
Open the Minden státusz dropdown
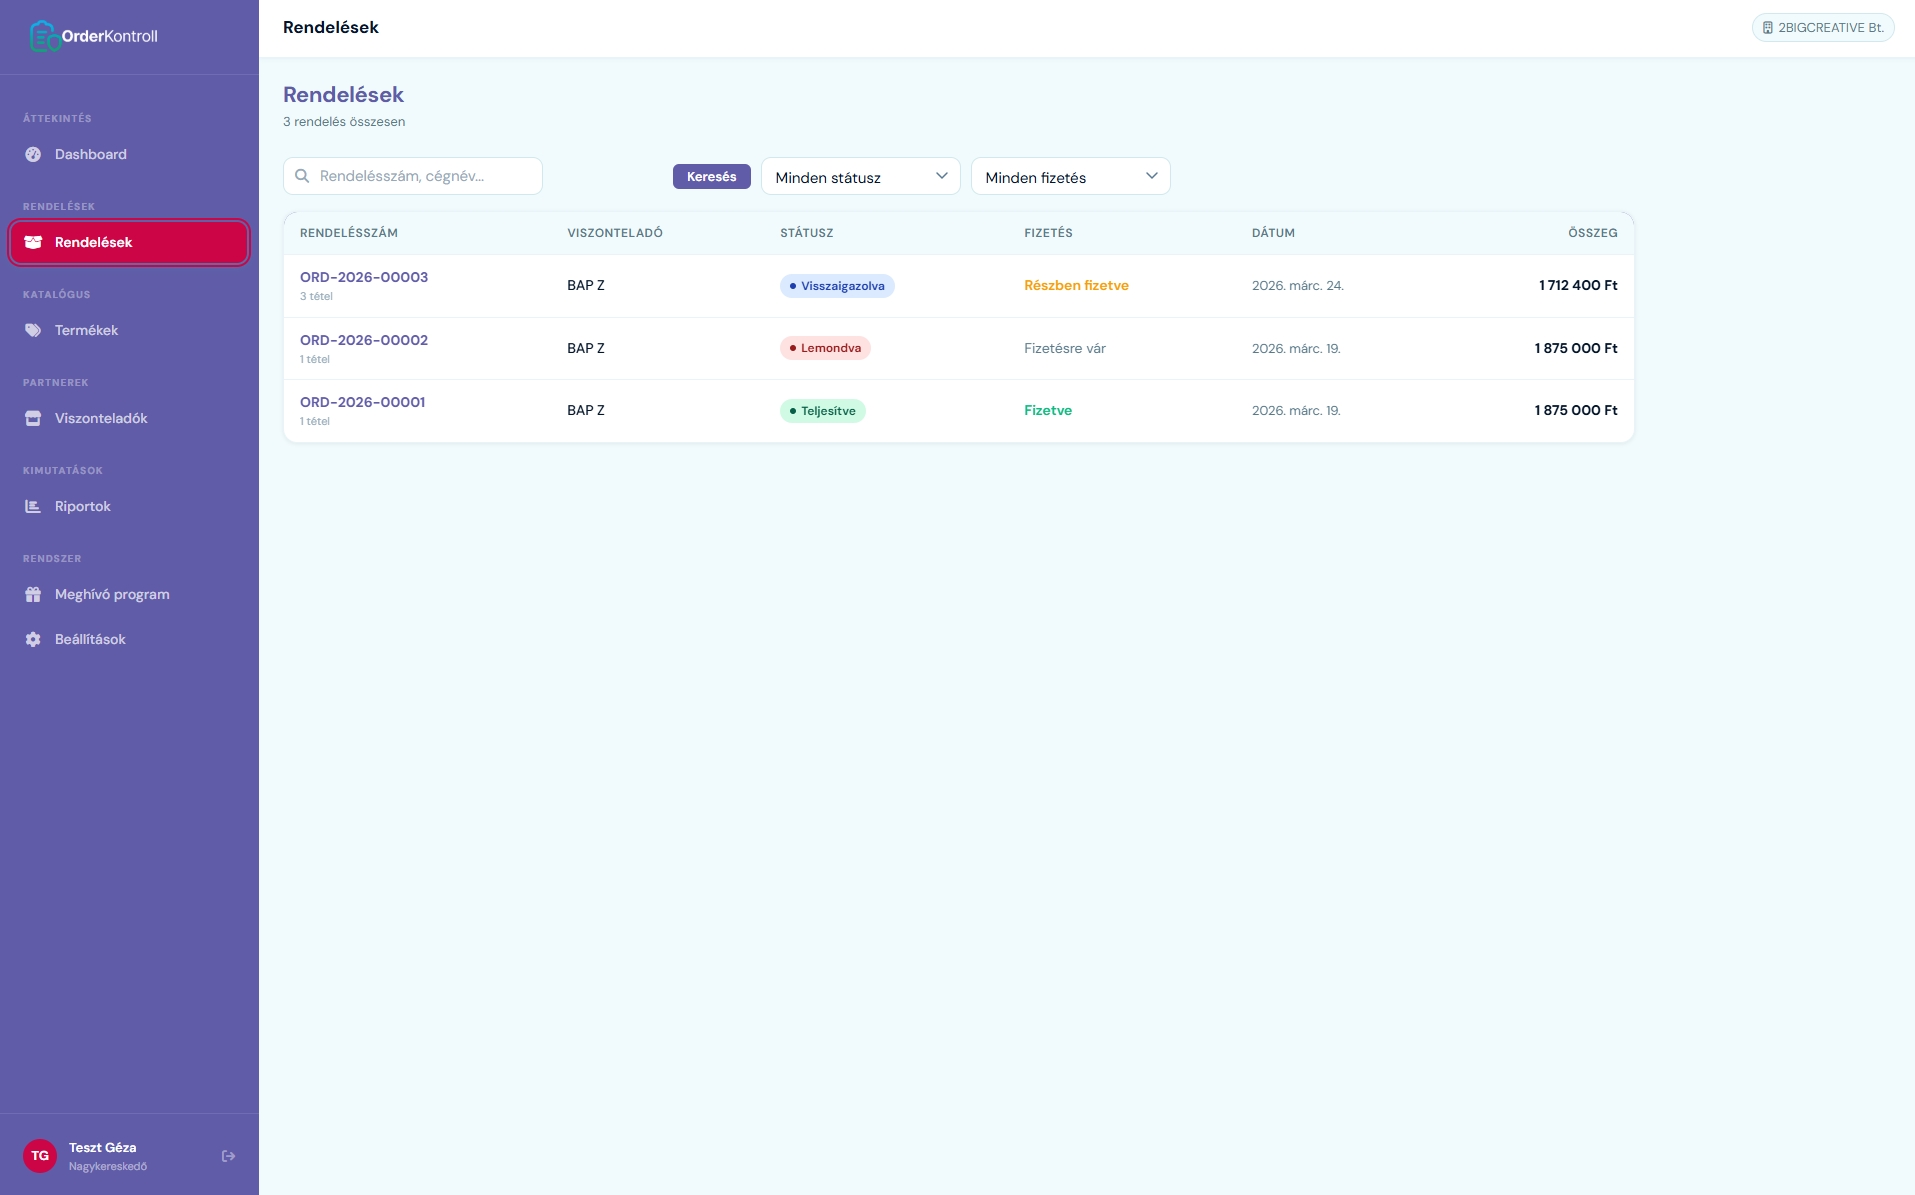click(860, 177)
